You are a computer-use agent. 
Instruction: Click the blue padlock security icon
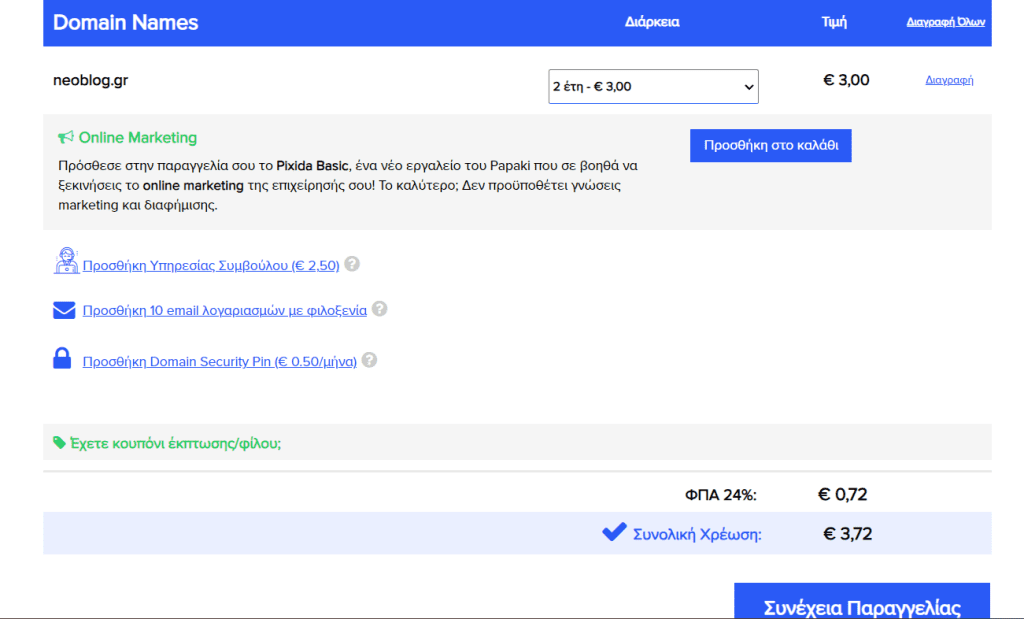(x=62, y=359)
